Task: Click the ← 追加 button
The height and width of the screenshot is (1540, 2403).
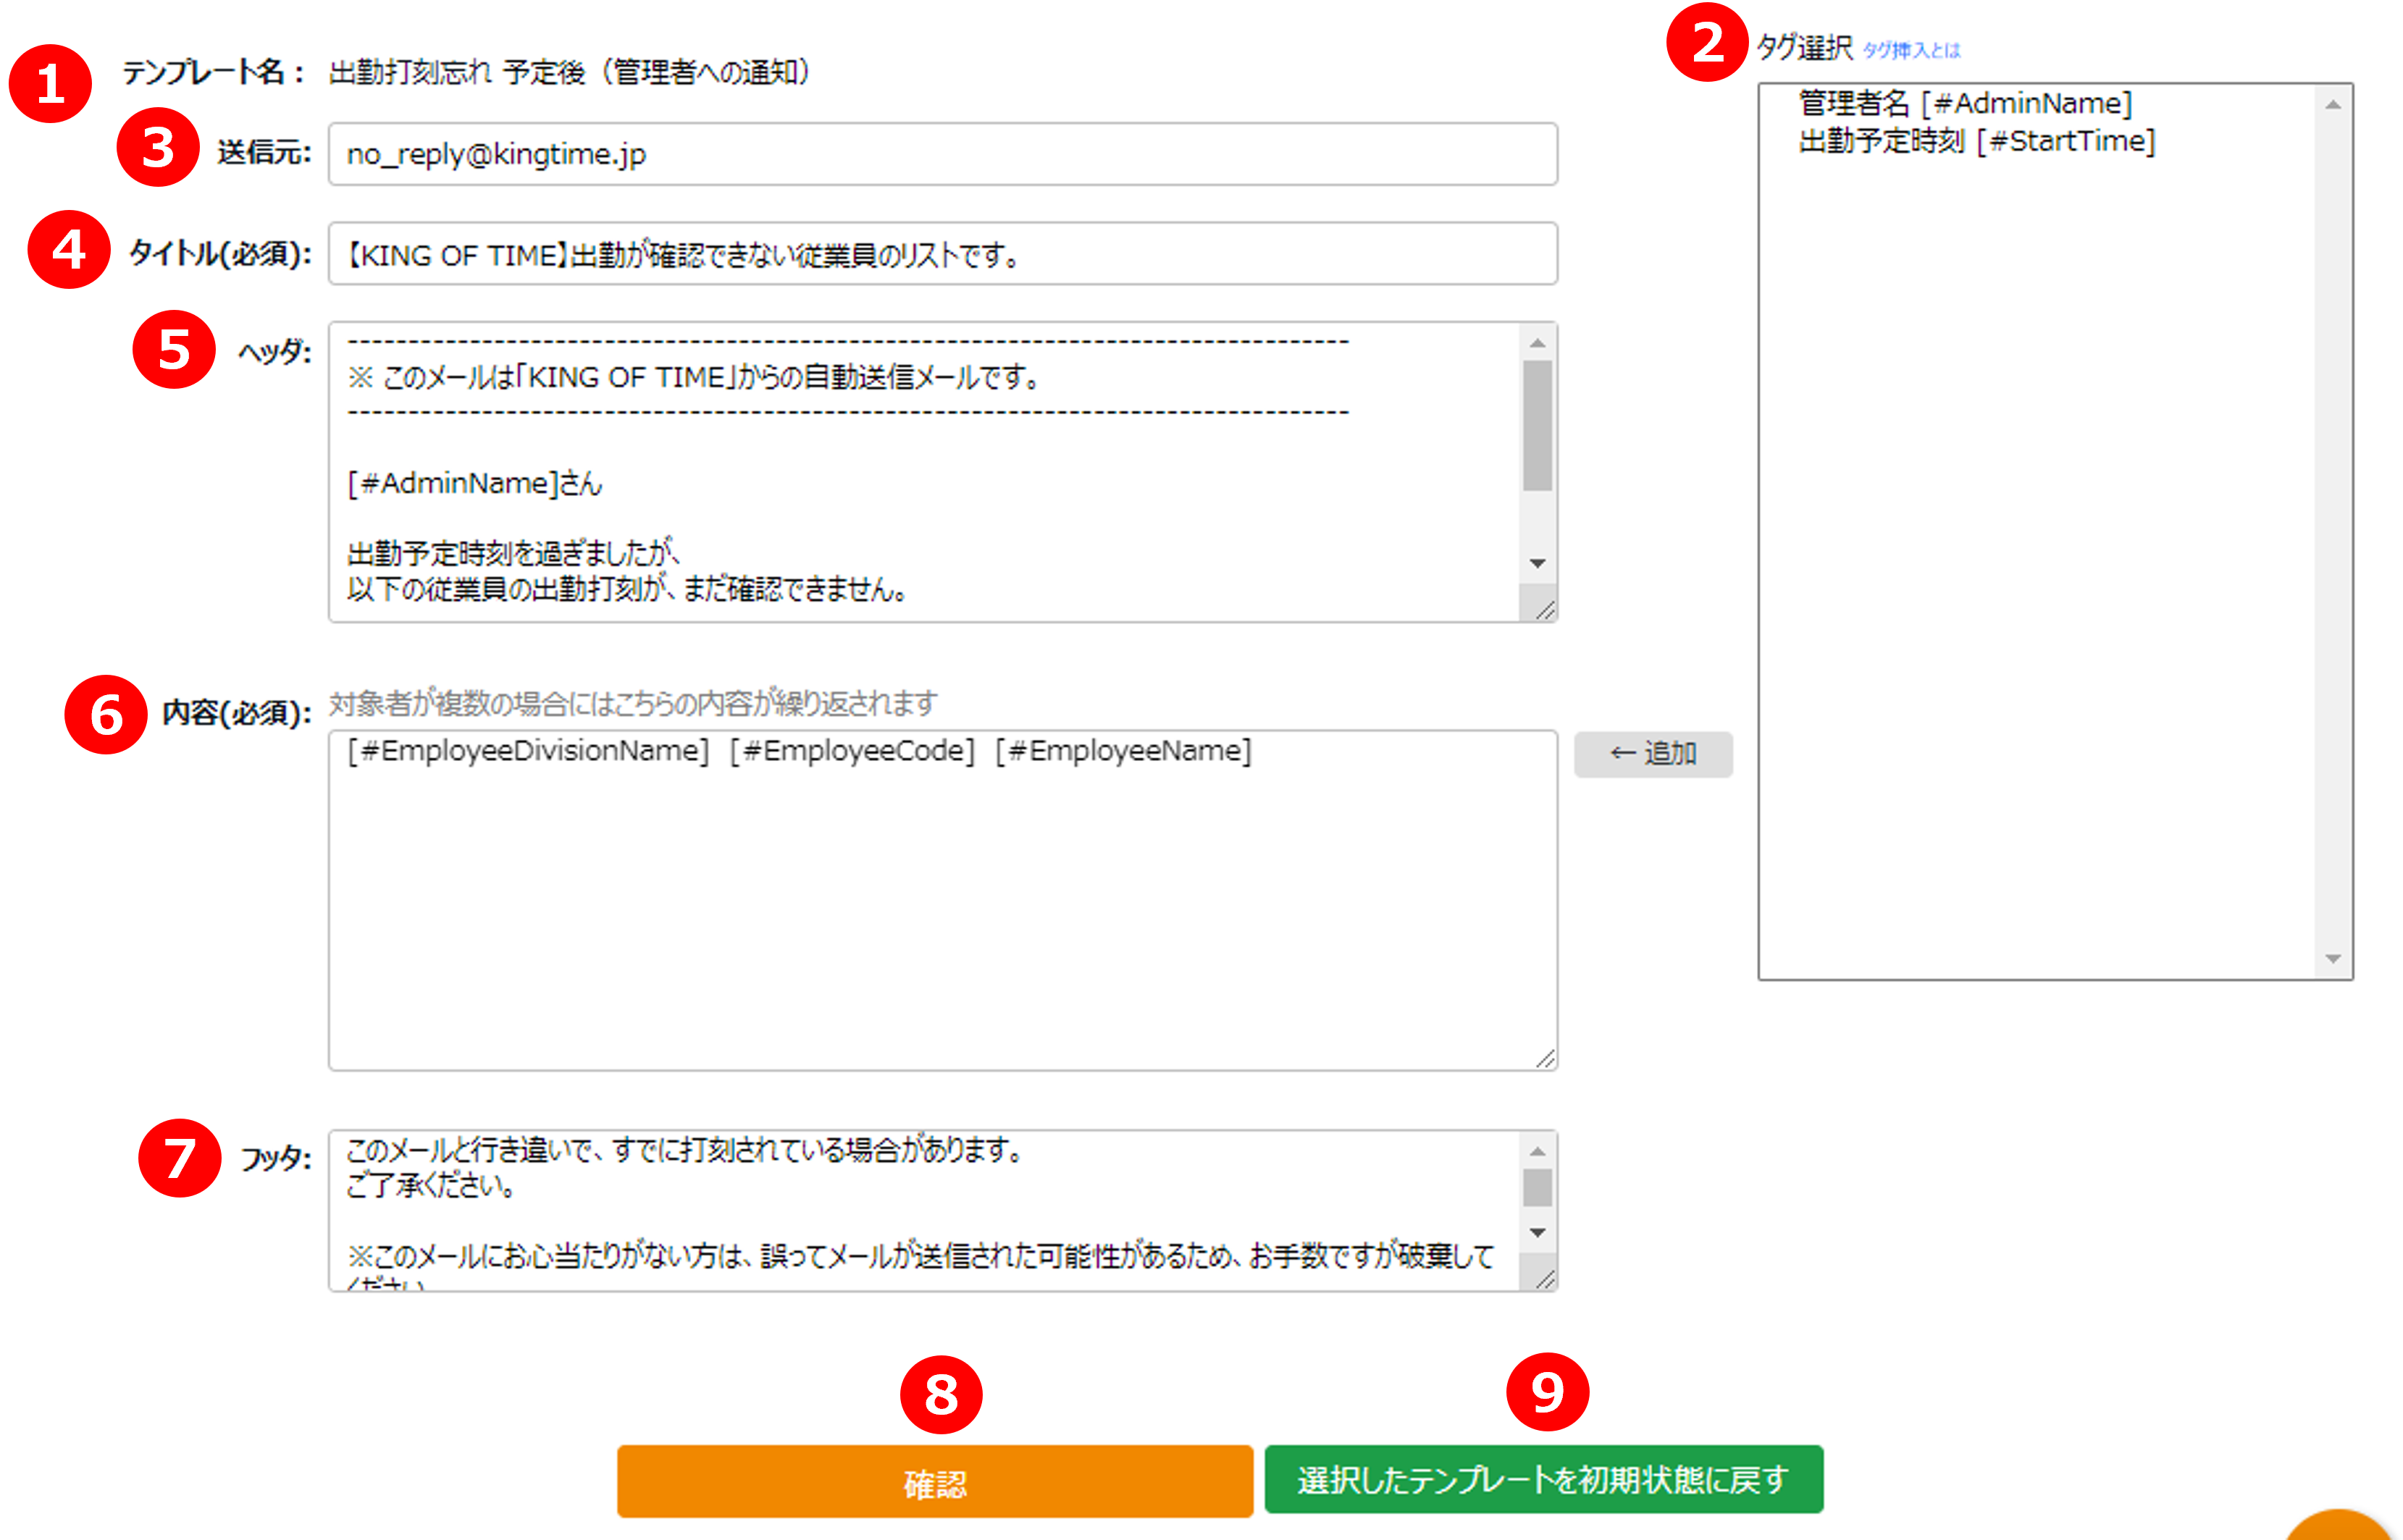Action: pyautogui.click(x=1653, y=753)
